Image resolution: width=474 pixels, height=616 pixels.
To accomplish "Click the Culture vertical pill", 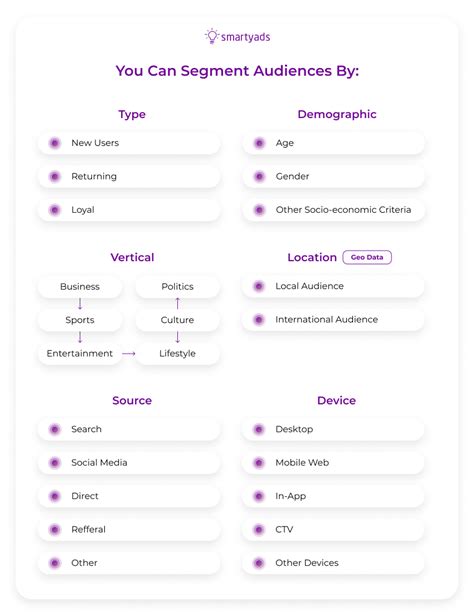I will (178, 320).
